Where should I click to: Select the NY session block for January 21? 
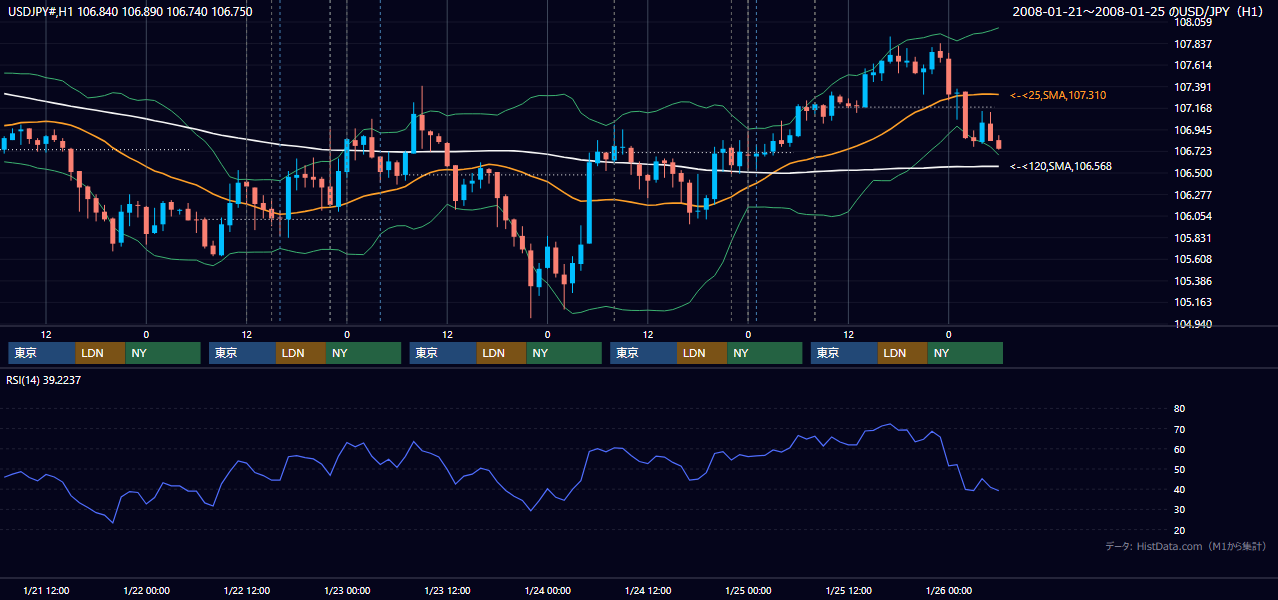[163, 353]
